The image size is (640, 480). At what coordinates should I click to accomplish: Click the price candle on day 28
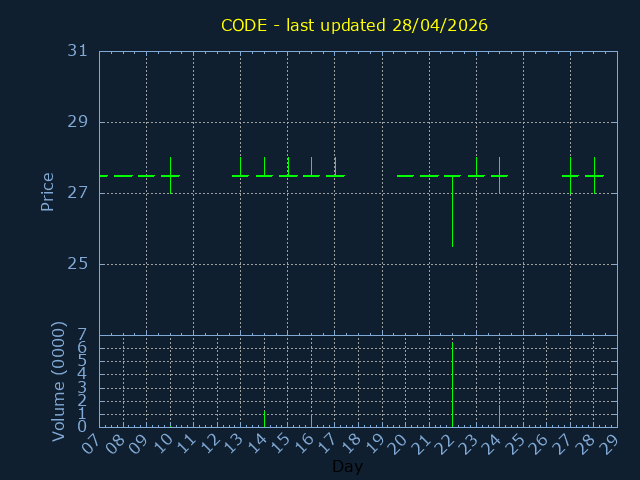coord(594,175)
